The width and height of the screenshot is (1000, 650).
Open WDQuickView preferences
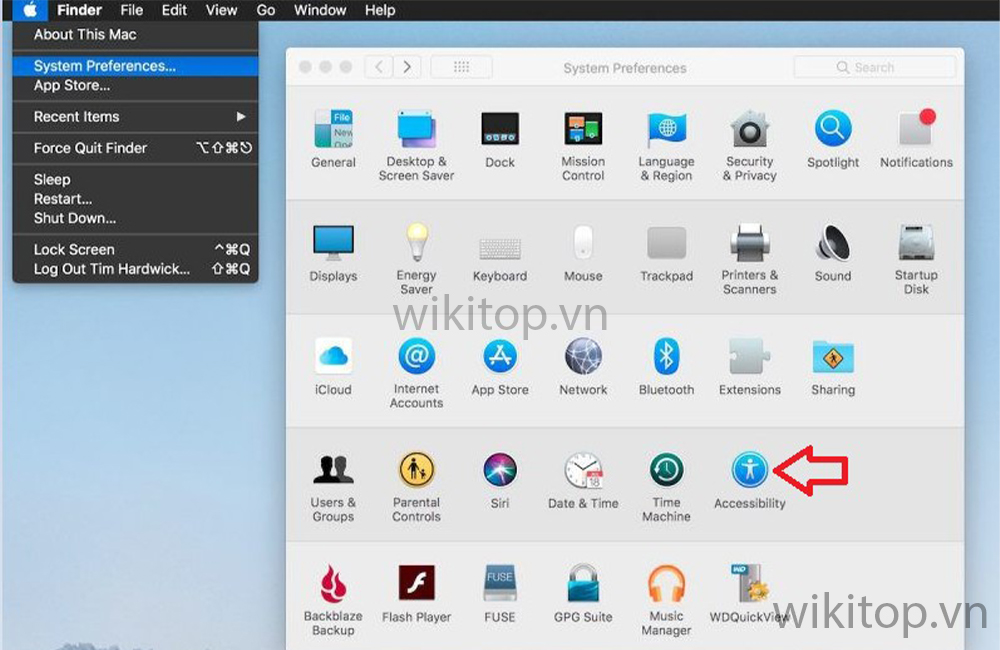[x=749, y=594]
